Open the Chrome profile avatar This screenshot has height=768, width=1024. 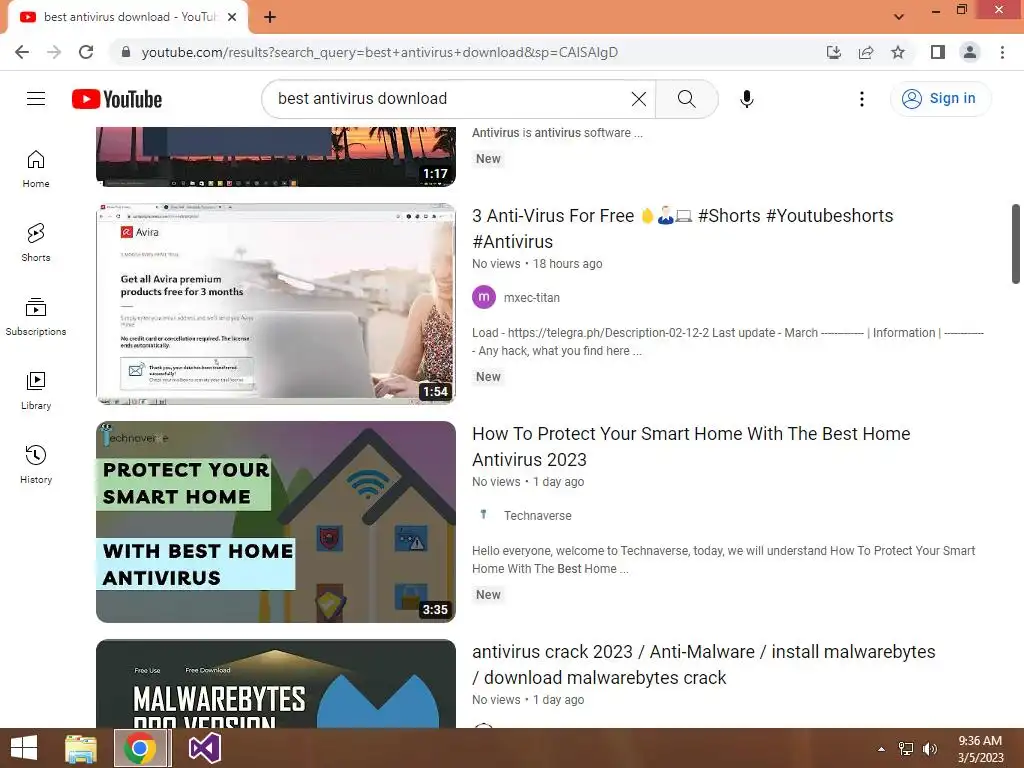[x=970, y=52]
